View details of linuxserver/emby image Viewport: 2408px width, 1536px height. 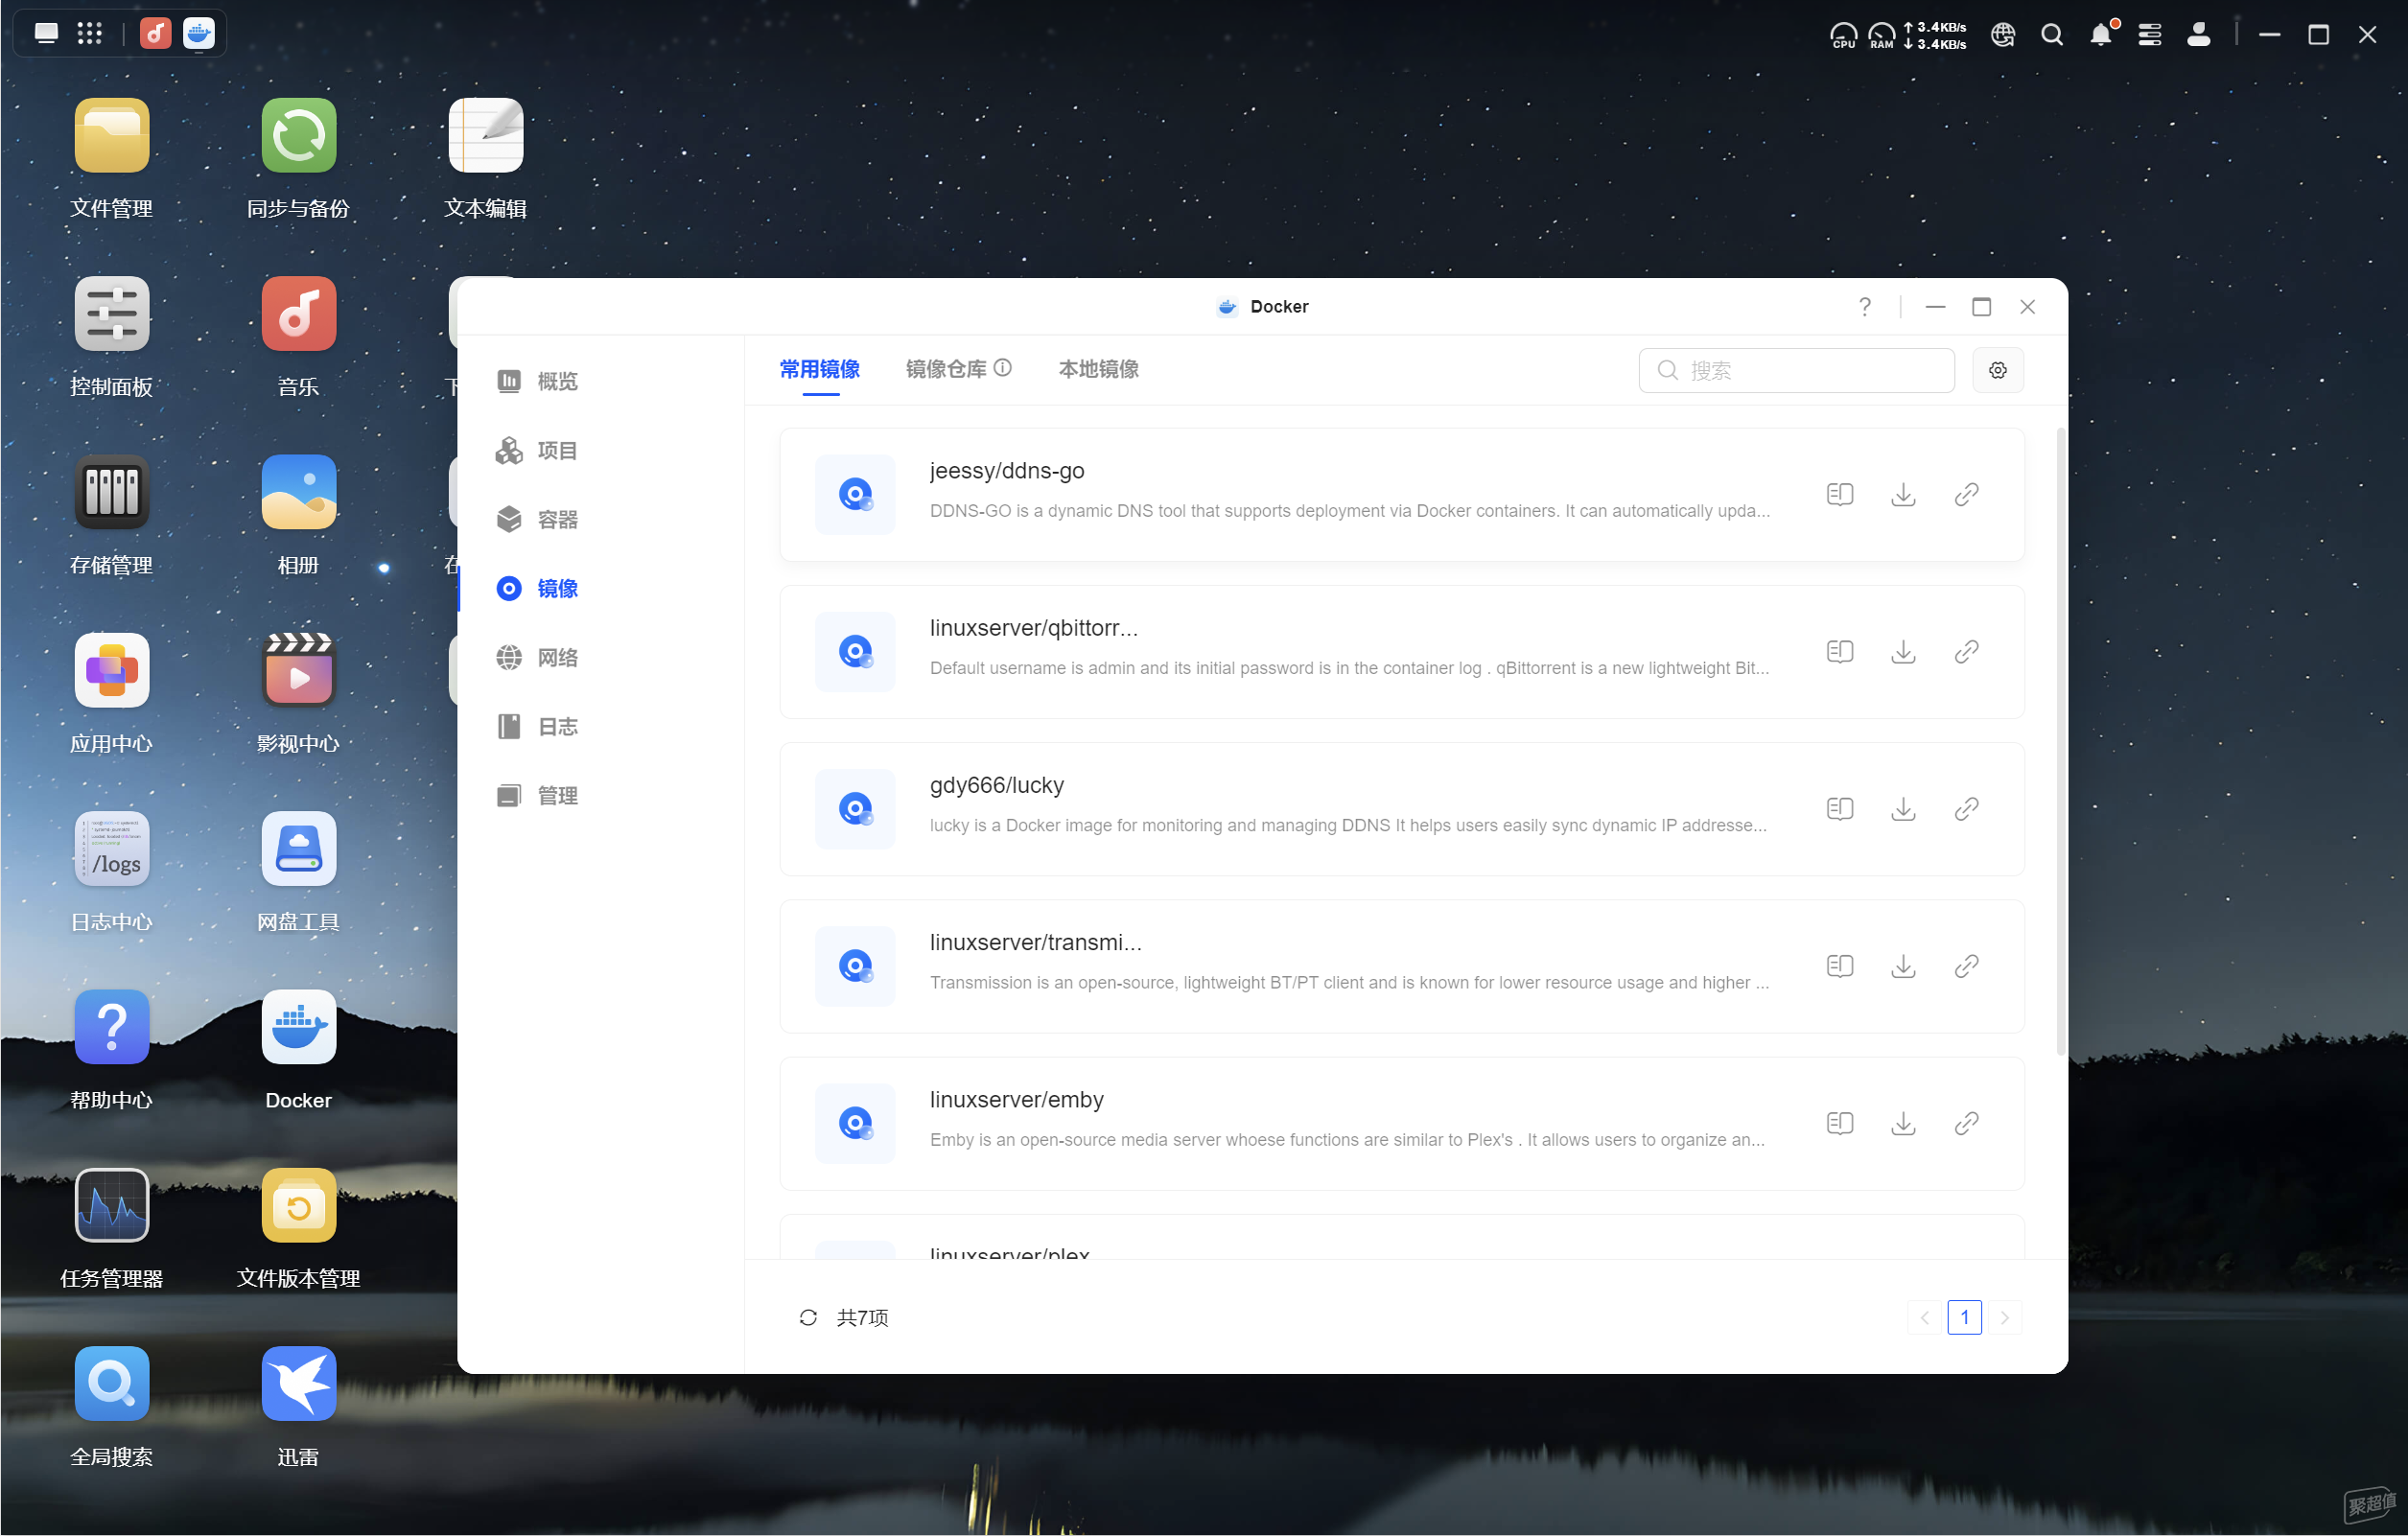tap(1839, 1122)
